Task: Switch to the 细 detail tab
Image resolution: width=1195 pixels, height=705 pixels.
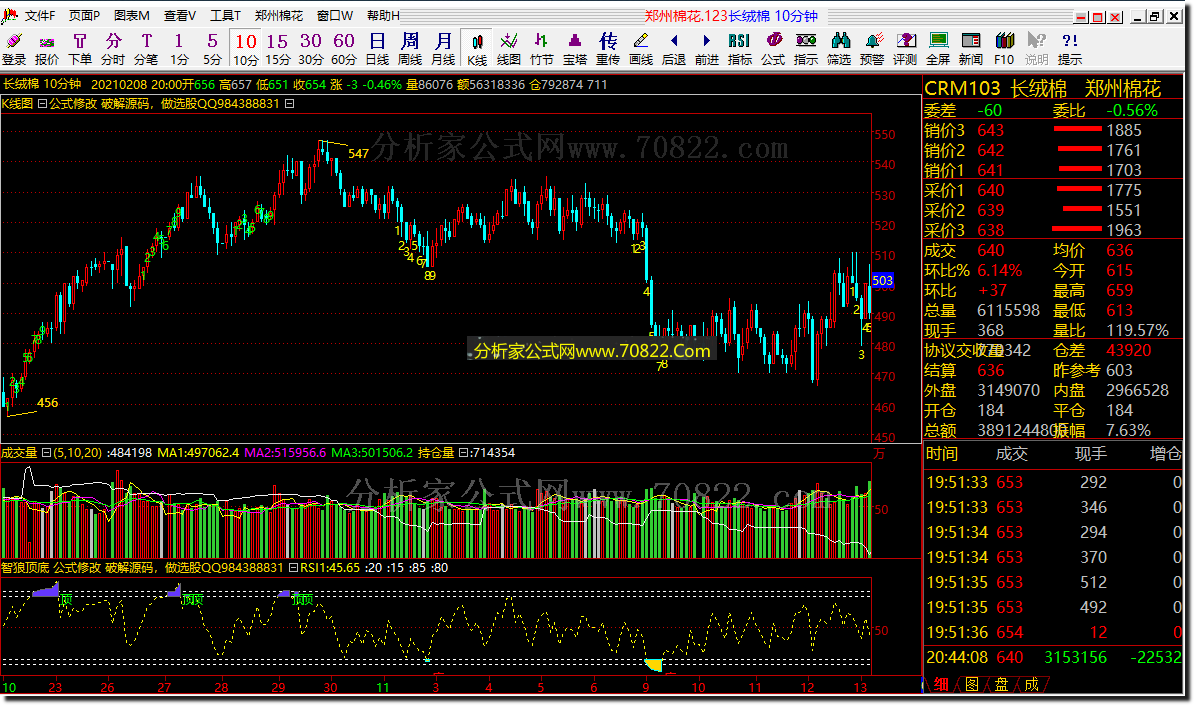Action: coord(941,684)
